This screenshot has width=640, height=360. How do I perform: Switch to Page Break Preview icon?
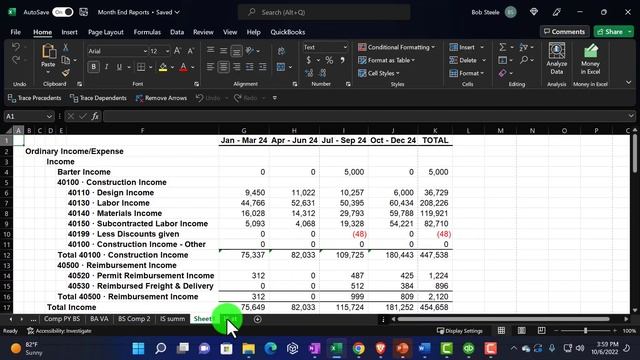[542, 331]
